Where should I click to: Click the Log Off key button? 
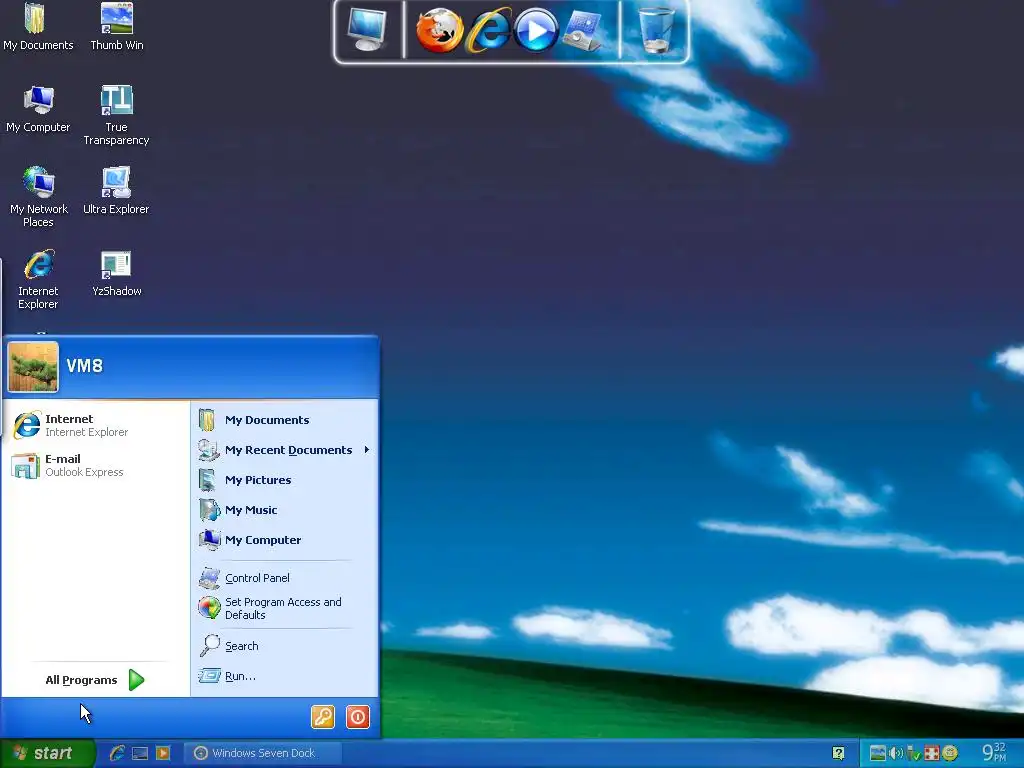pyautogui.click(x=323, y=717)
